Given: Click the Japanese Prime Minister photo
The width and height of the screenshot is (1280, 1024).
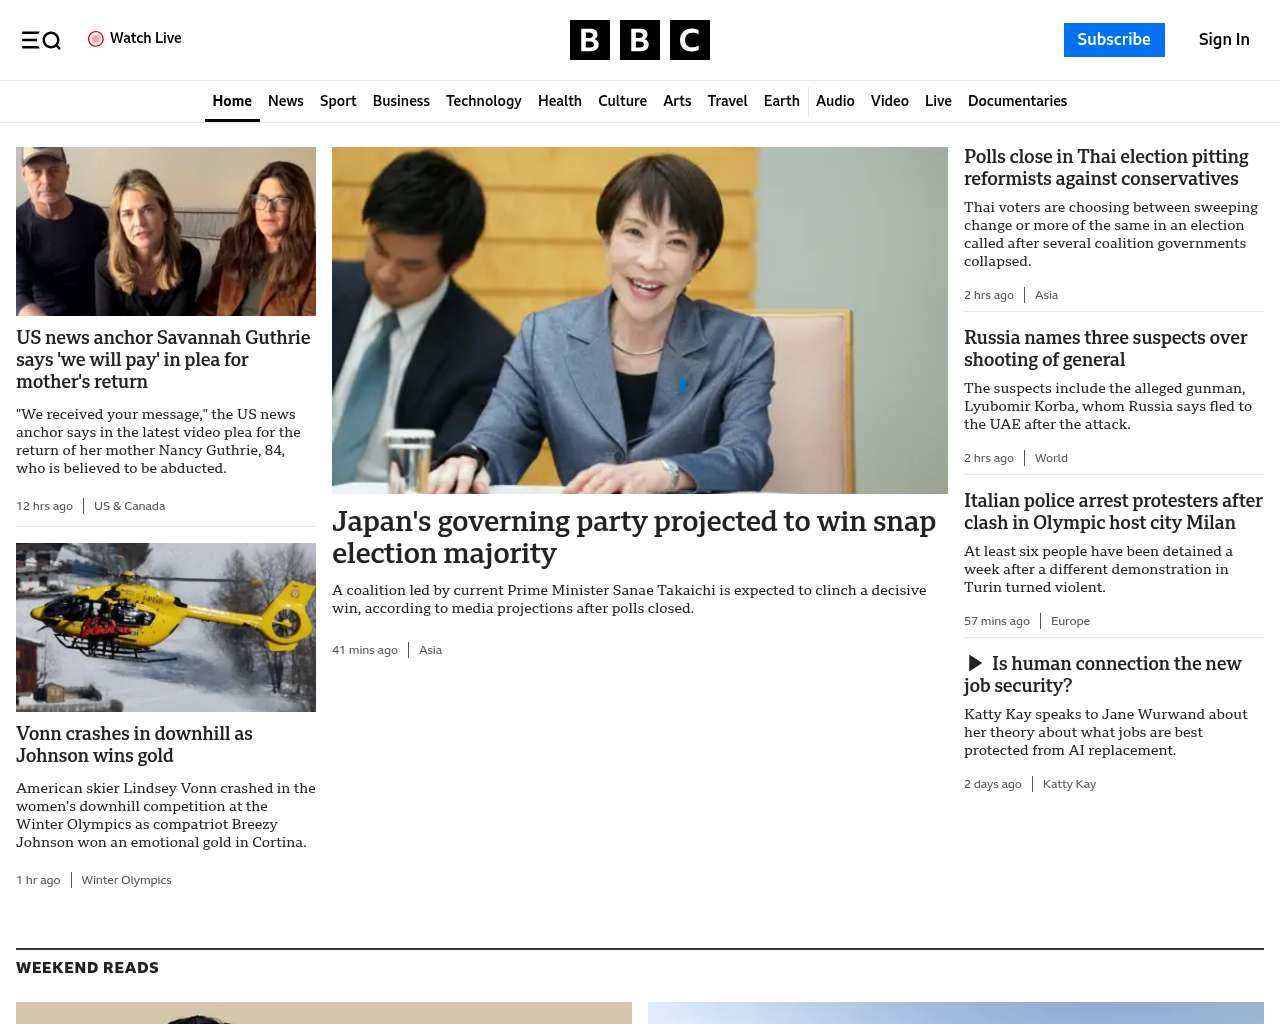Looking at the screenshot, I should coord(639,320).
